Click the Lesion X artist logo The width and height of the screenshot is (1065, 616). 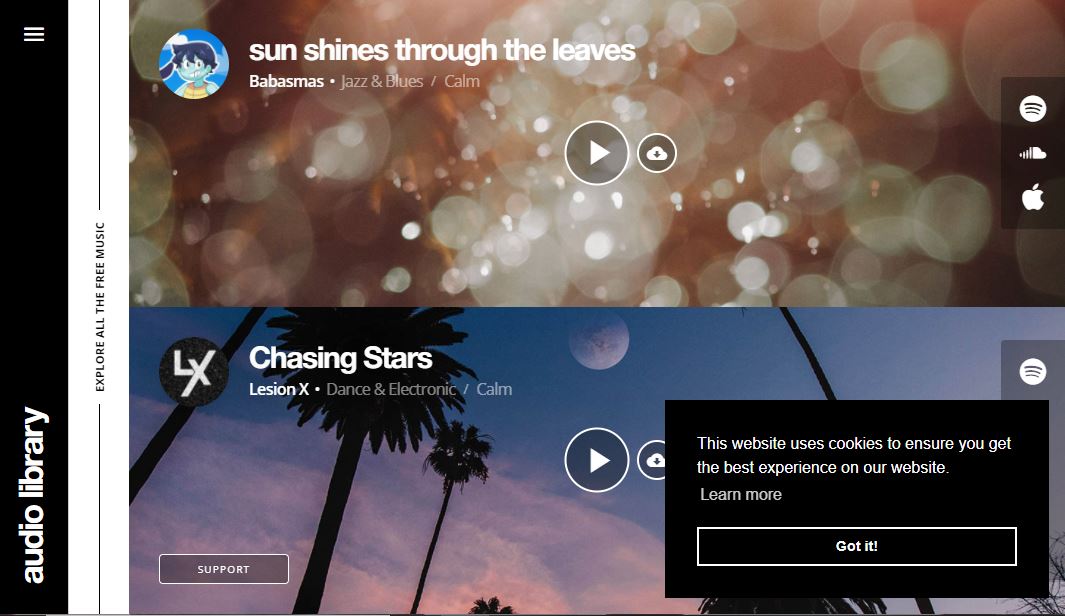(194, 372)
